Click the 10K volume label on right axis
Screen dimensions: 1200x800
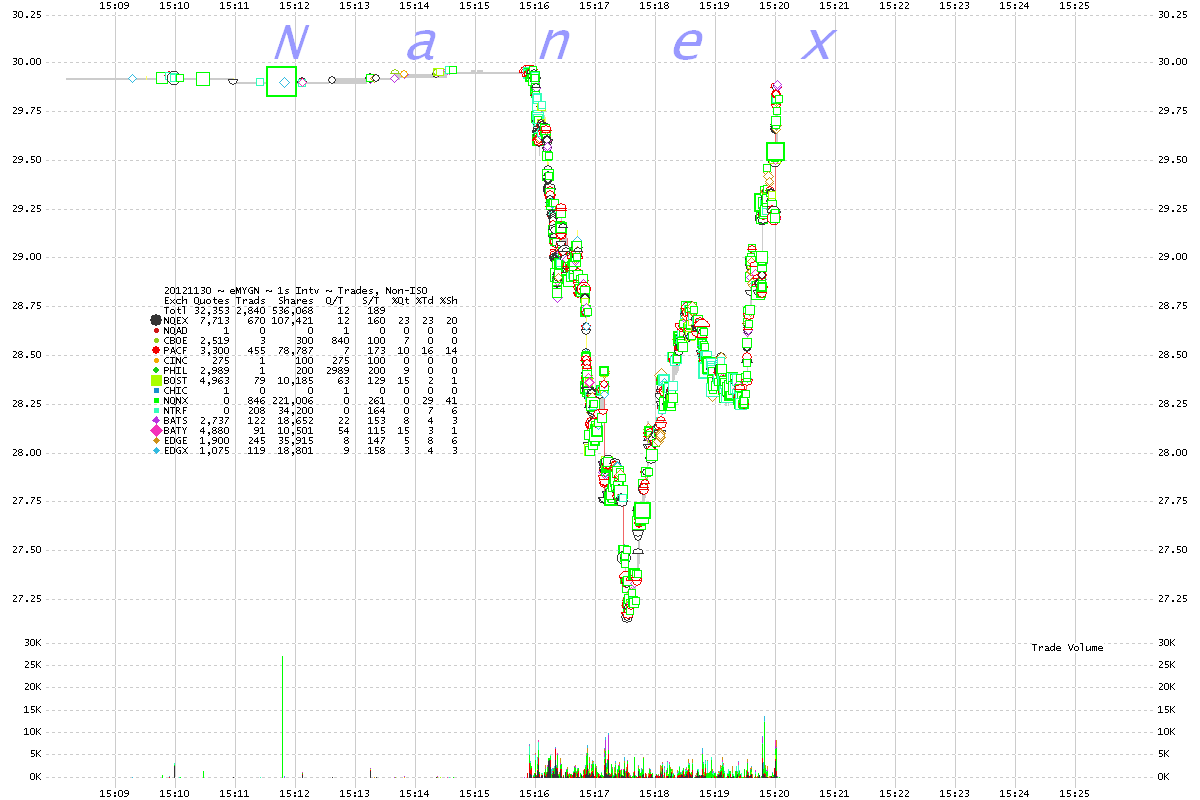coord(1166,732)
